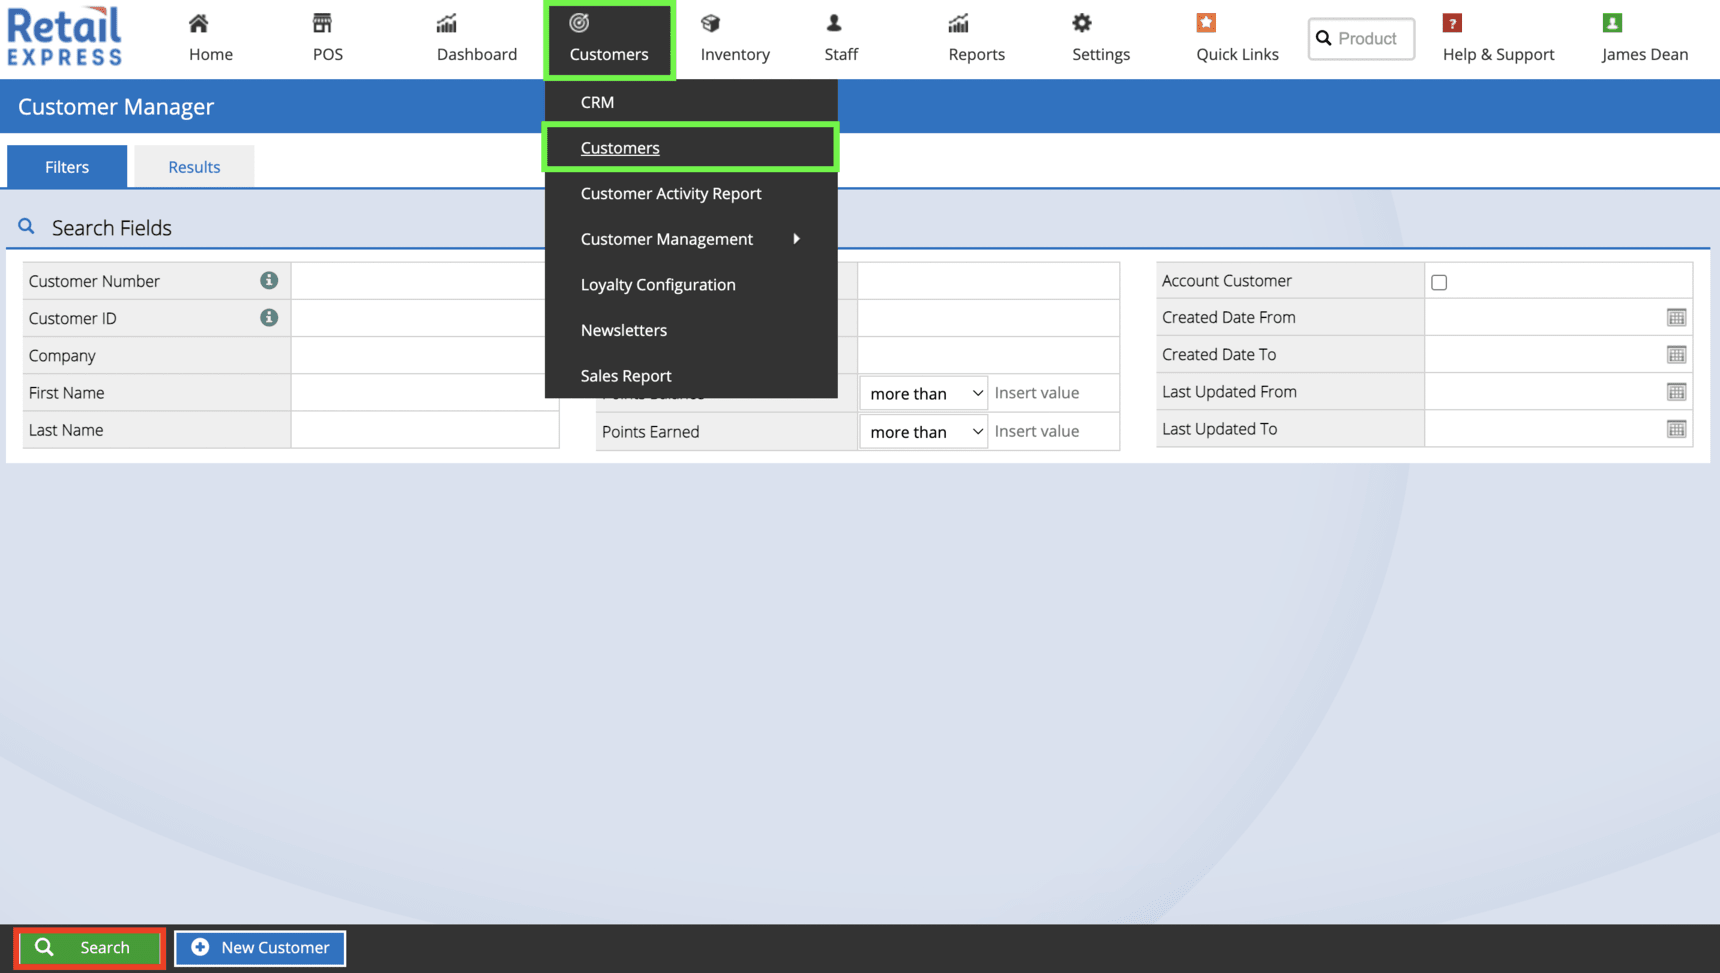This screenshot has width=1720, height=973.
Task: Open the Points Earned comparison dropdown
Action: coord(923,432)
